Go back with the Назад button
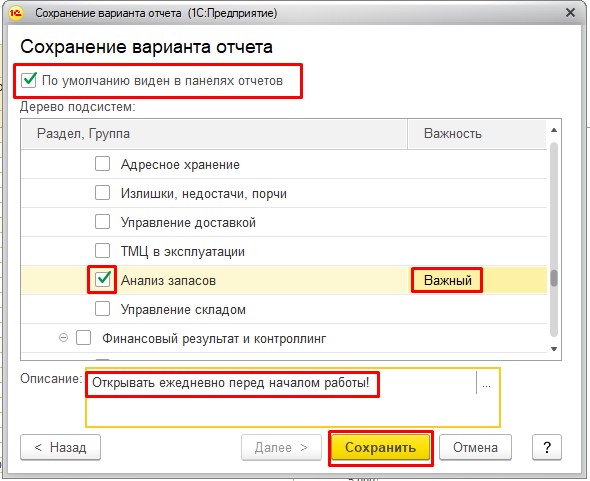The image size is (590, 481). point(61,447)
